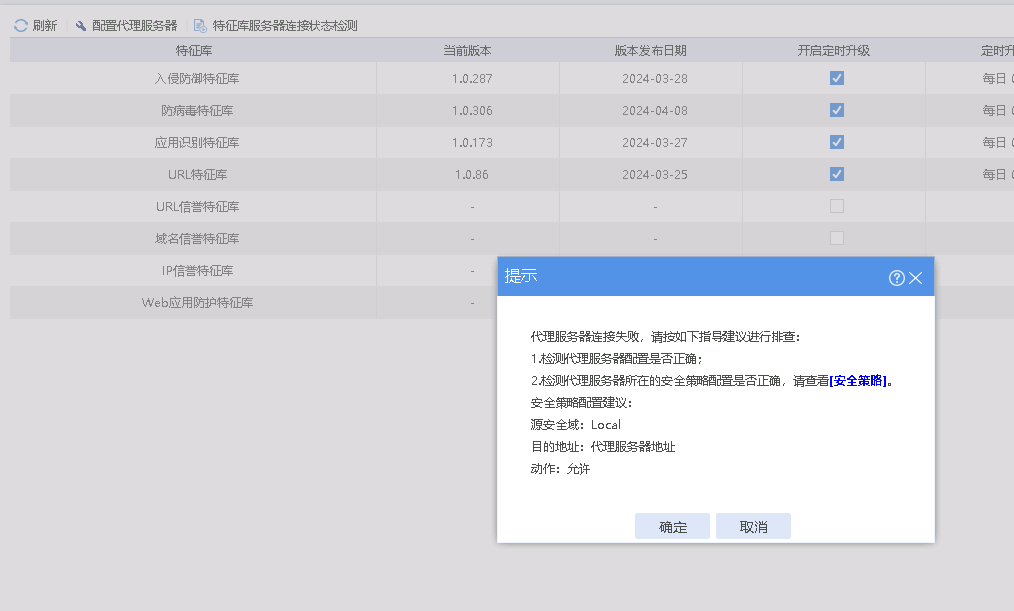
Task: Click the 确定 button
Action: (673, 526)
